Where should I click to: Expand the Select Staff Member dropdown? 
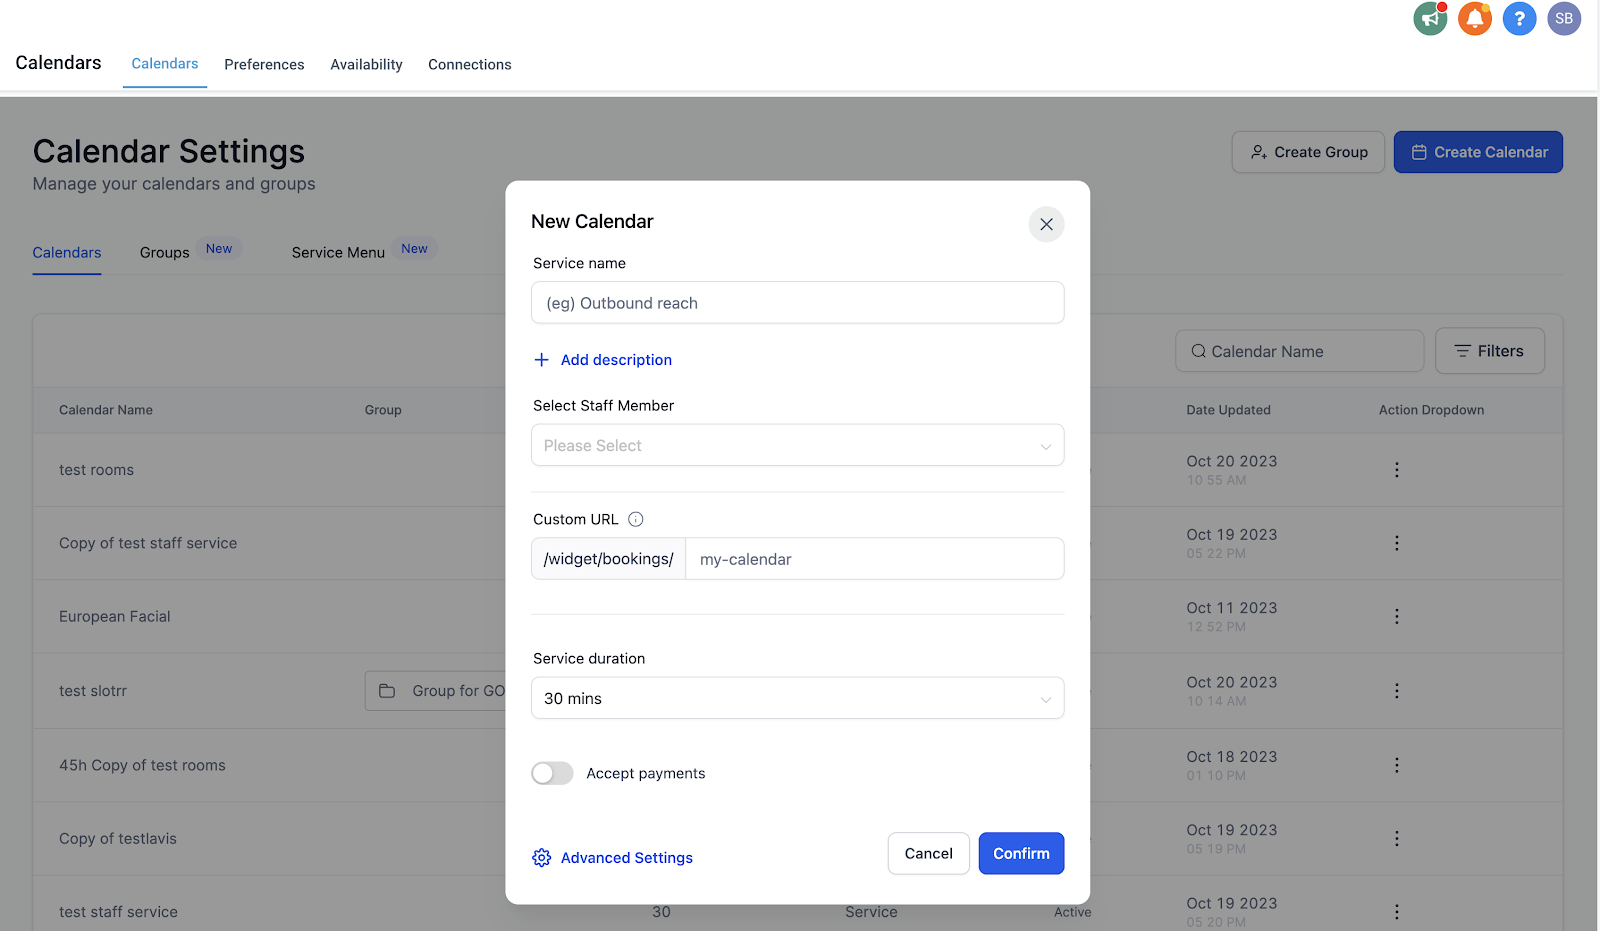797,445
